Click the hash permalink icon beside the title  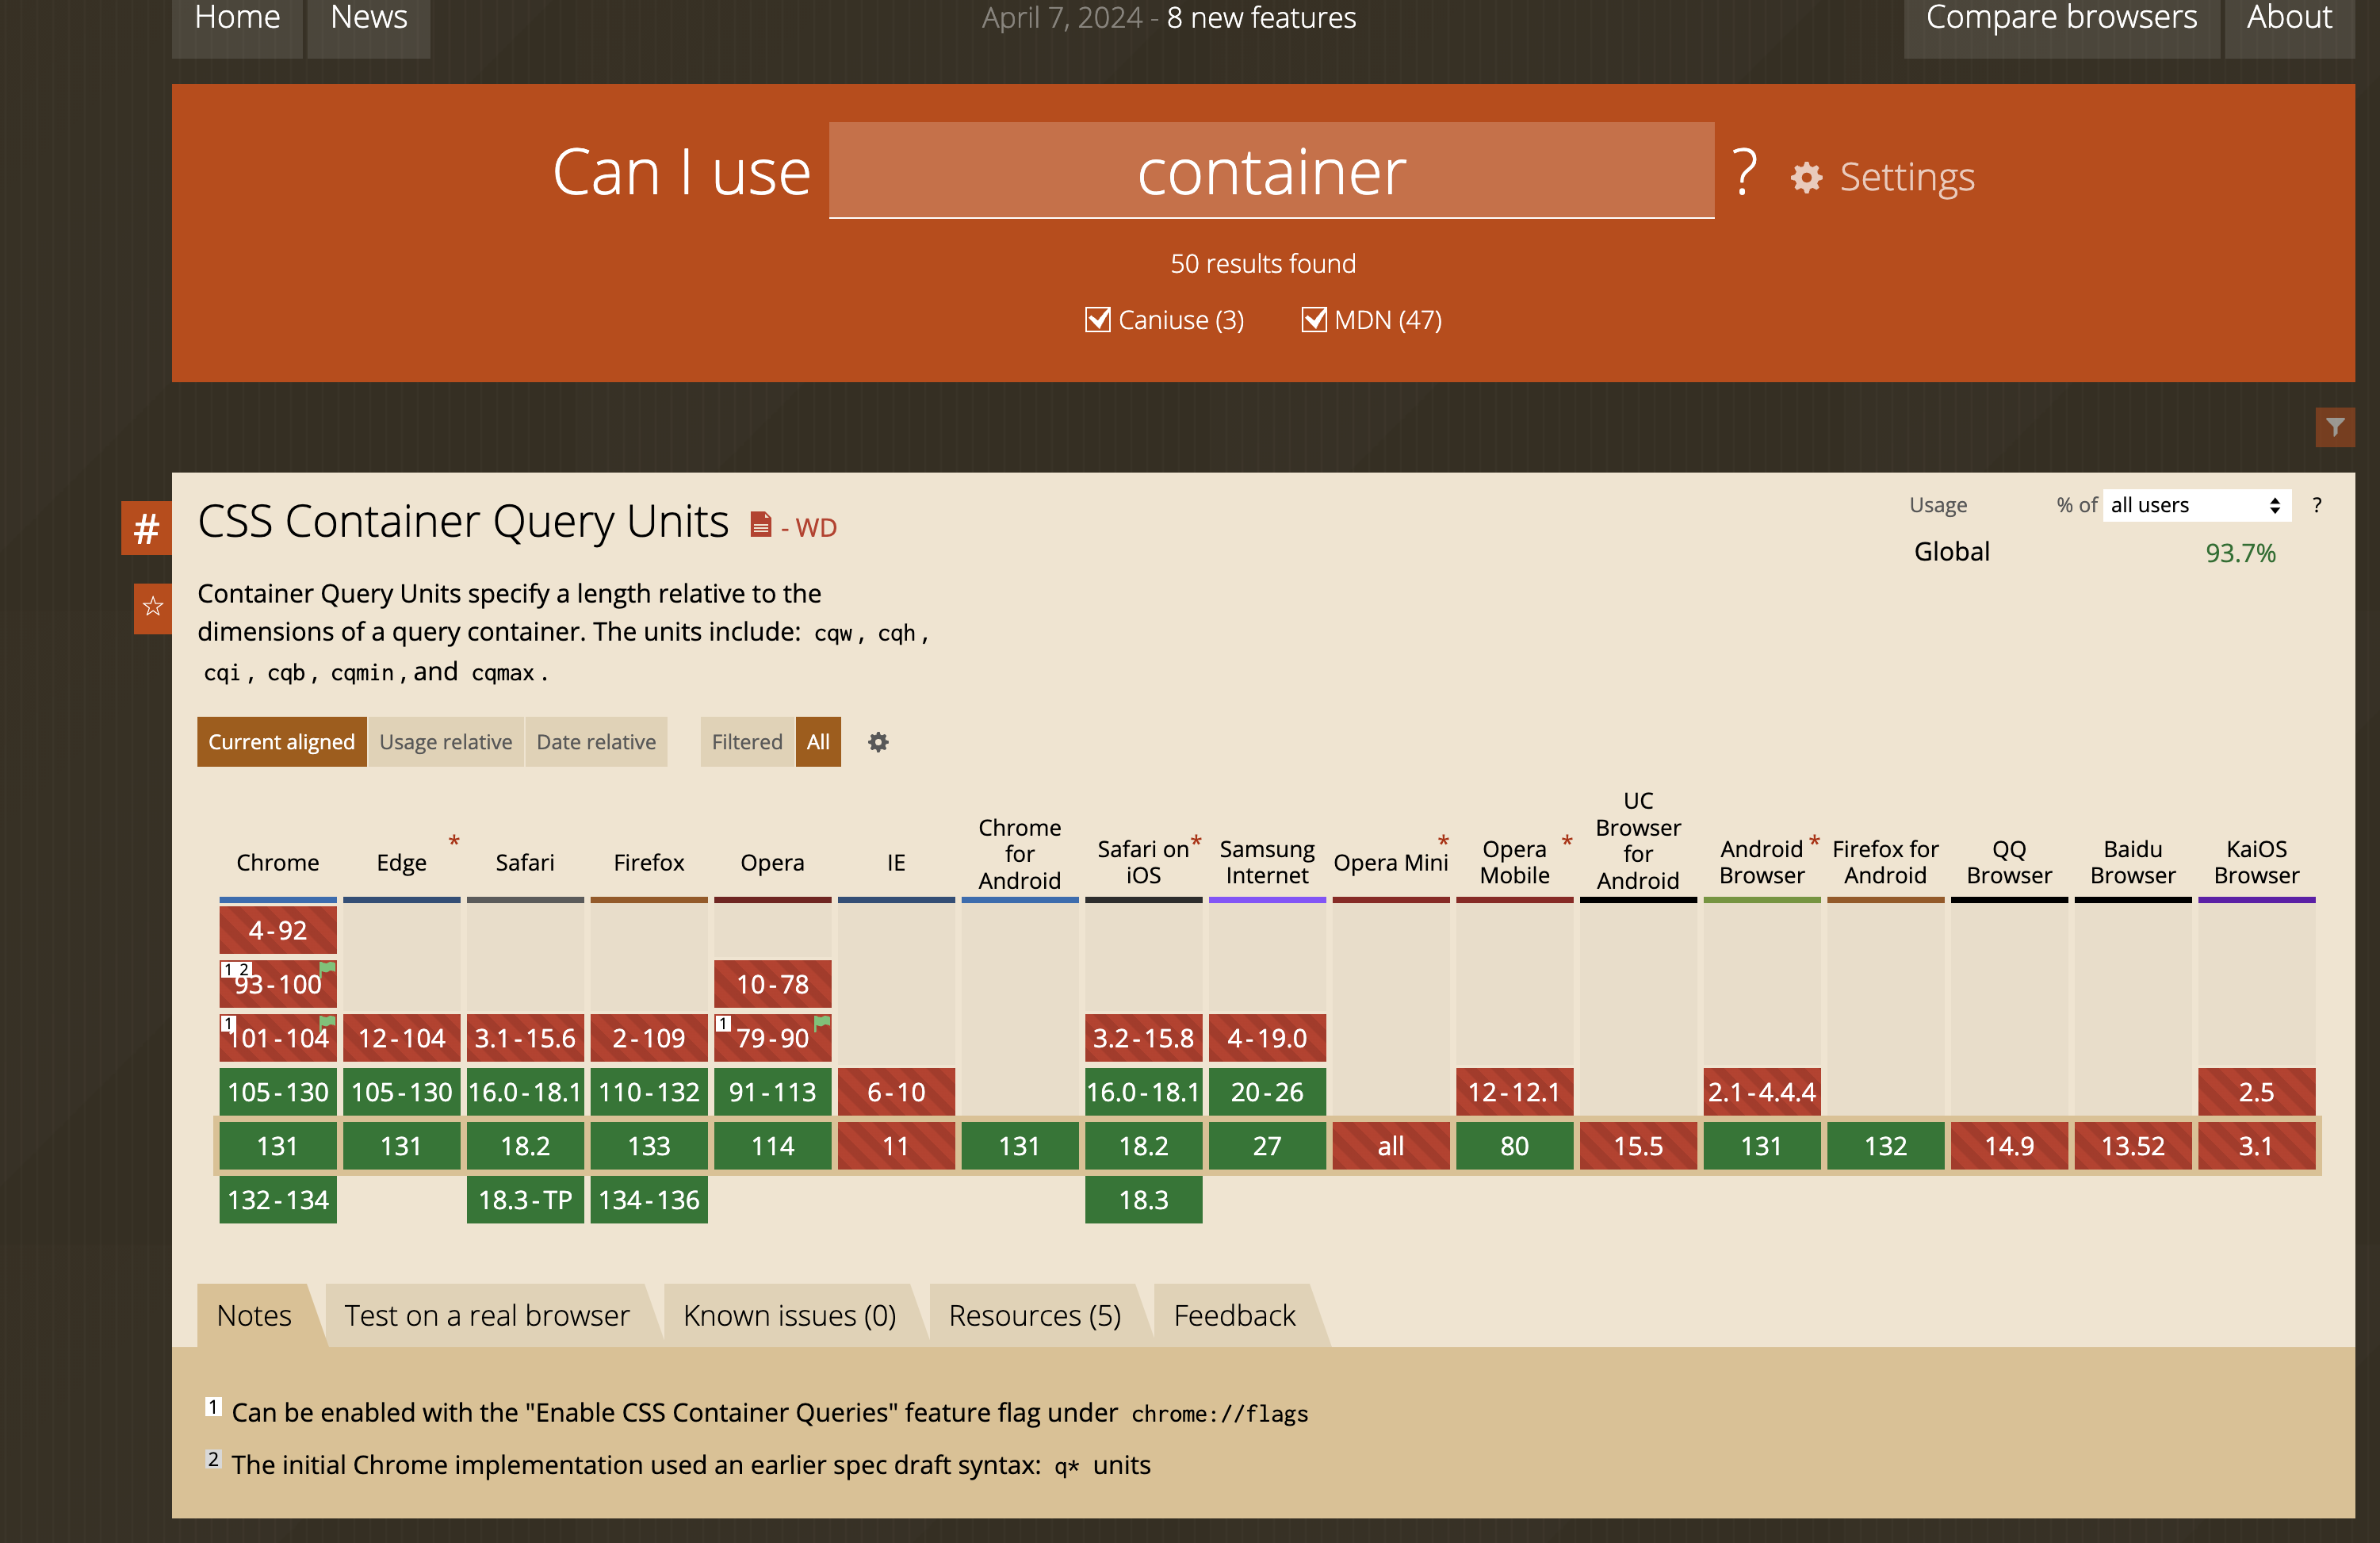(146, 528)
